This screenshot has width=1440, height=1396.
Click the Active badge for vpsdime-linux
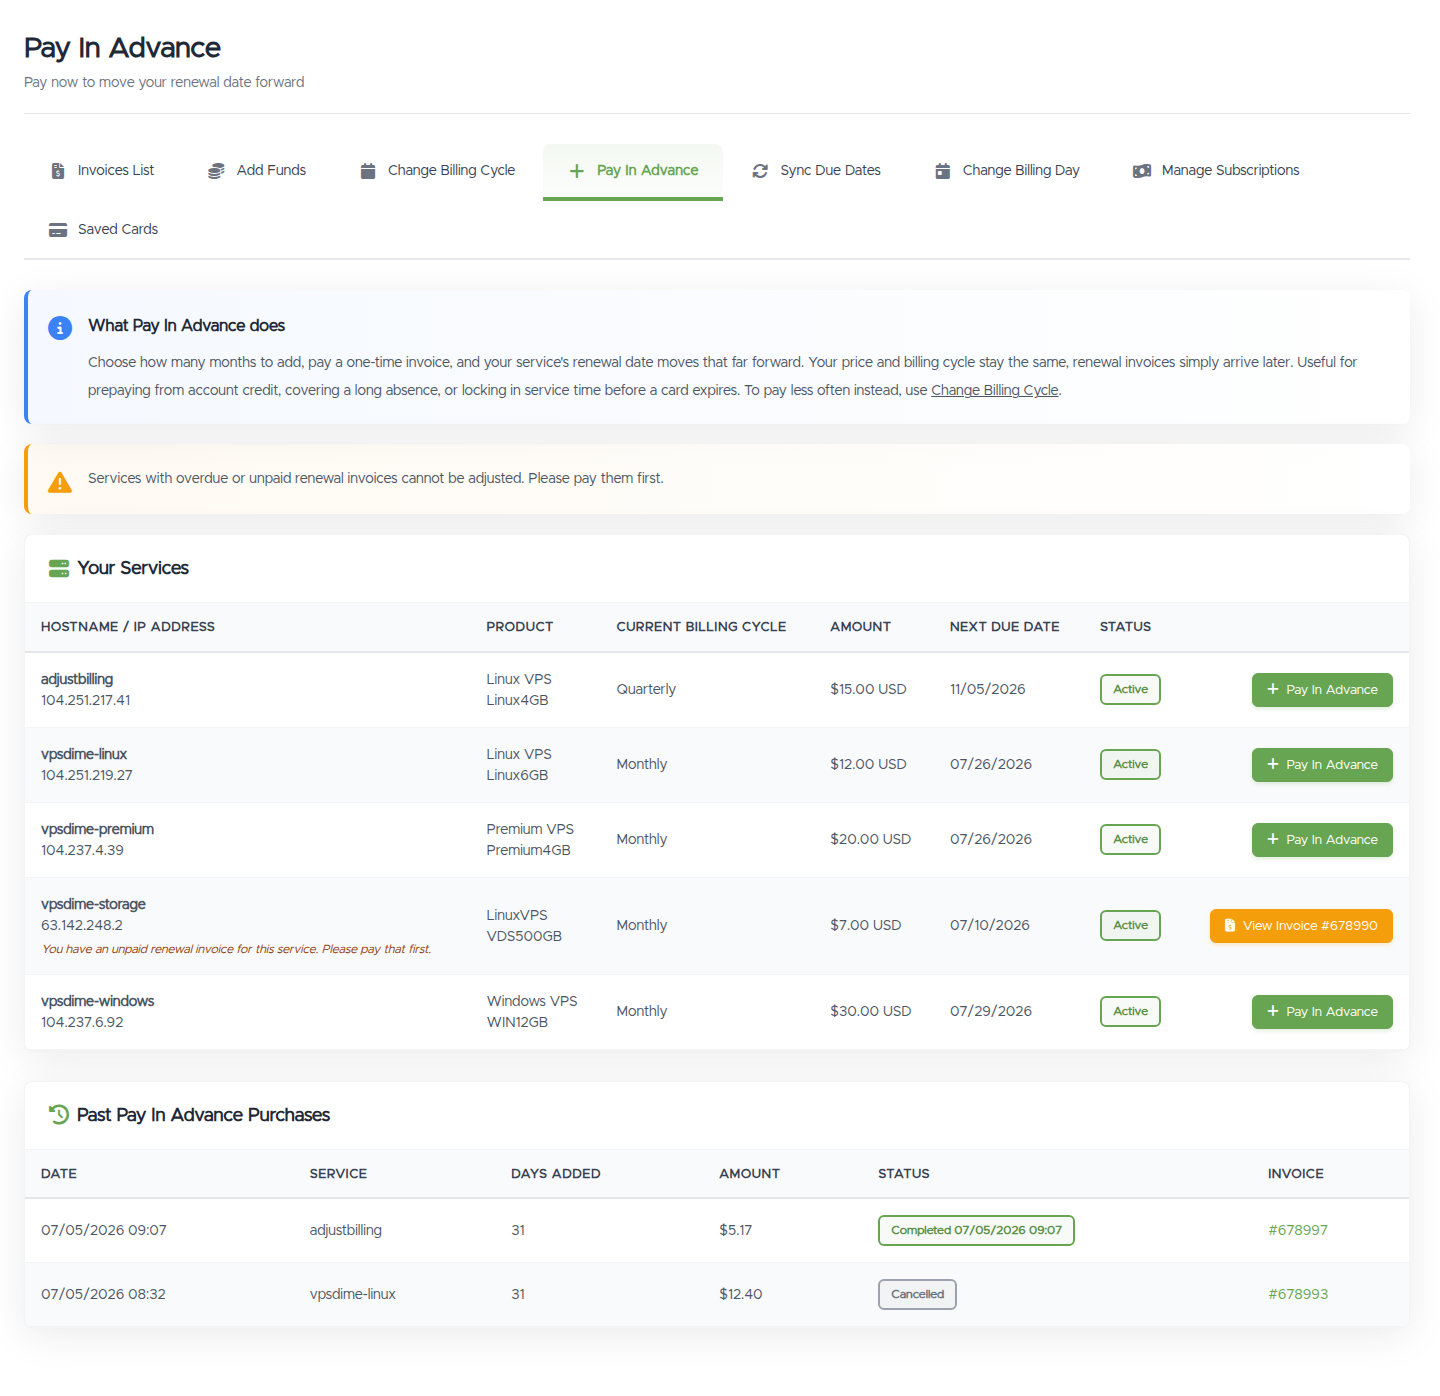coord(1130,765)
